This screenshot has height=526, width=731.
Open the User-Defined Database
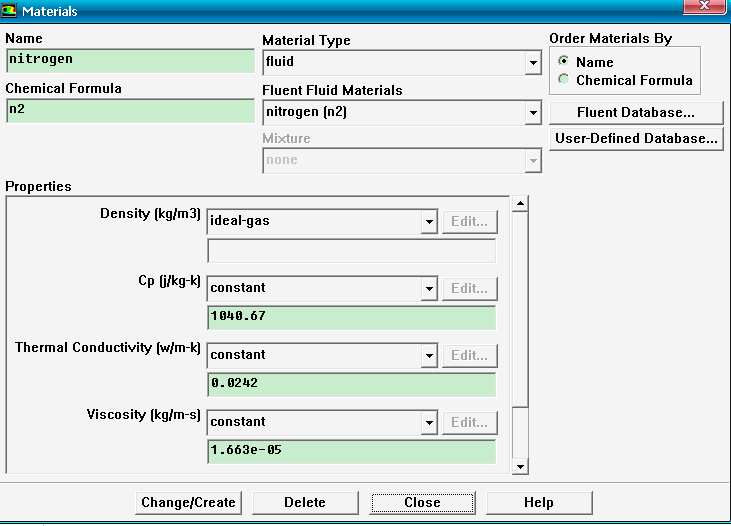[x=635, y=138]
